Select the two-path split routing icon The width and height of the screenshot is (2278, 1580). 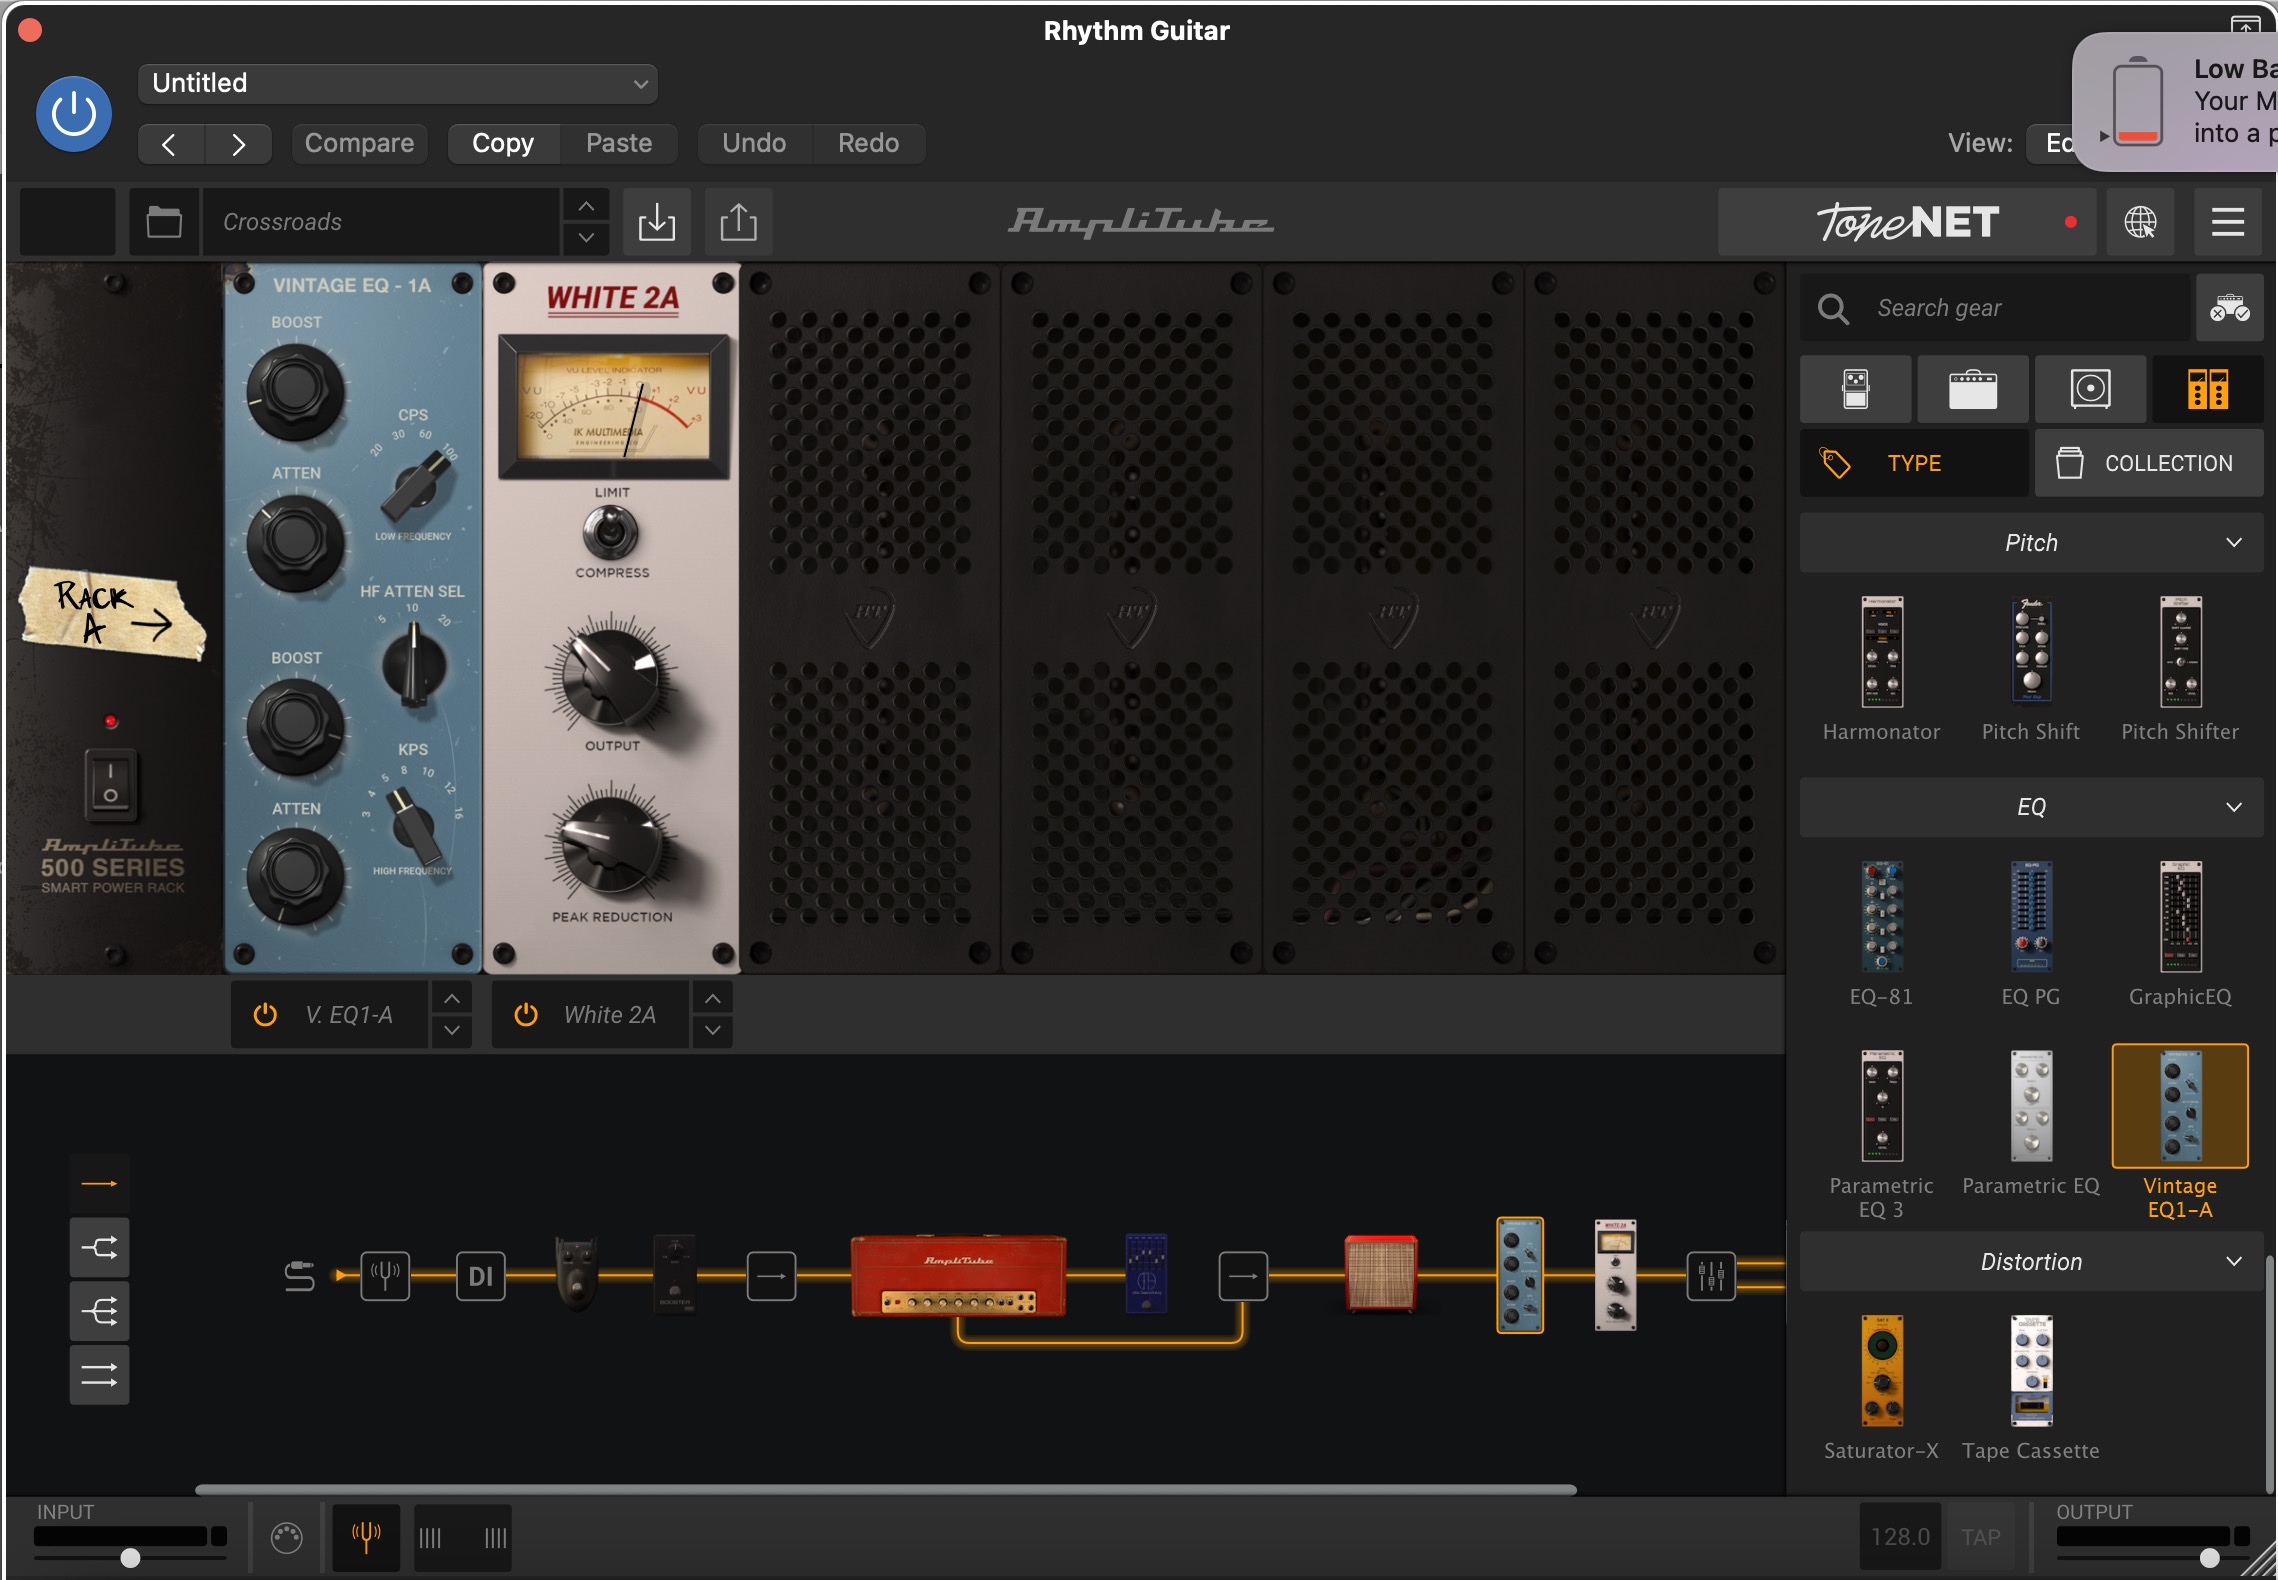pos(99,1247)
